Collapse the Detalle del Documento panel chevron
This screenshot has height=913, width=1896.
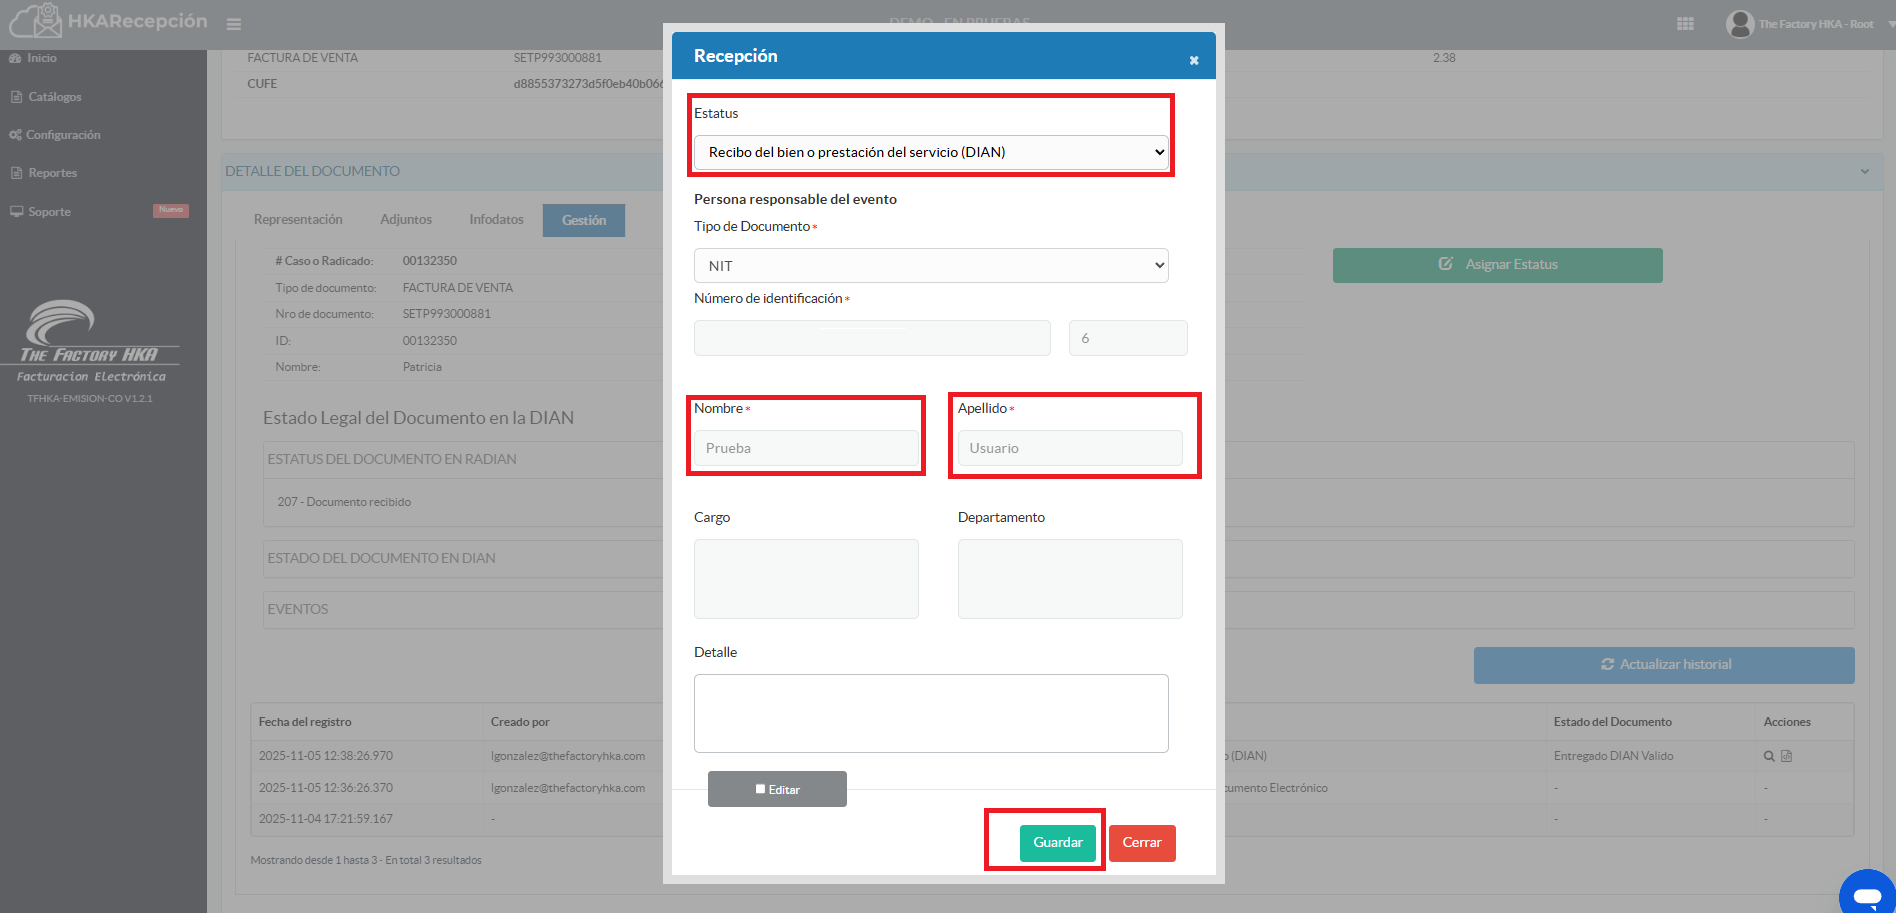point(1864,171)
